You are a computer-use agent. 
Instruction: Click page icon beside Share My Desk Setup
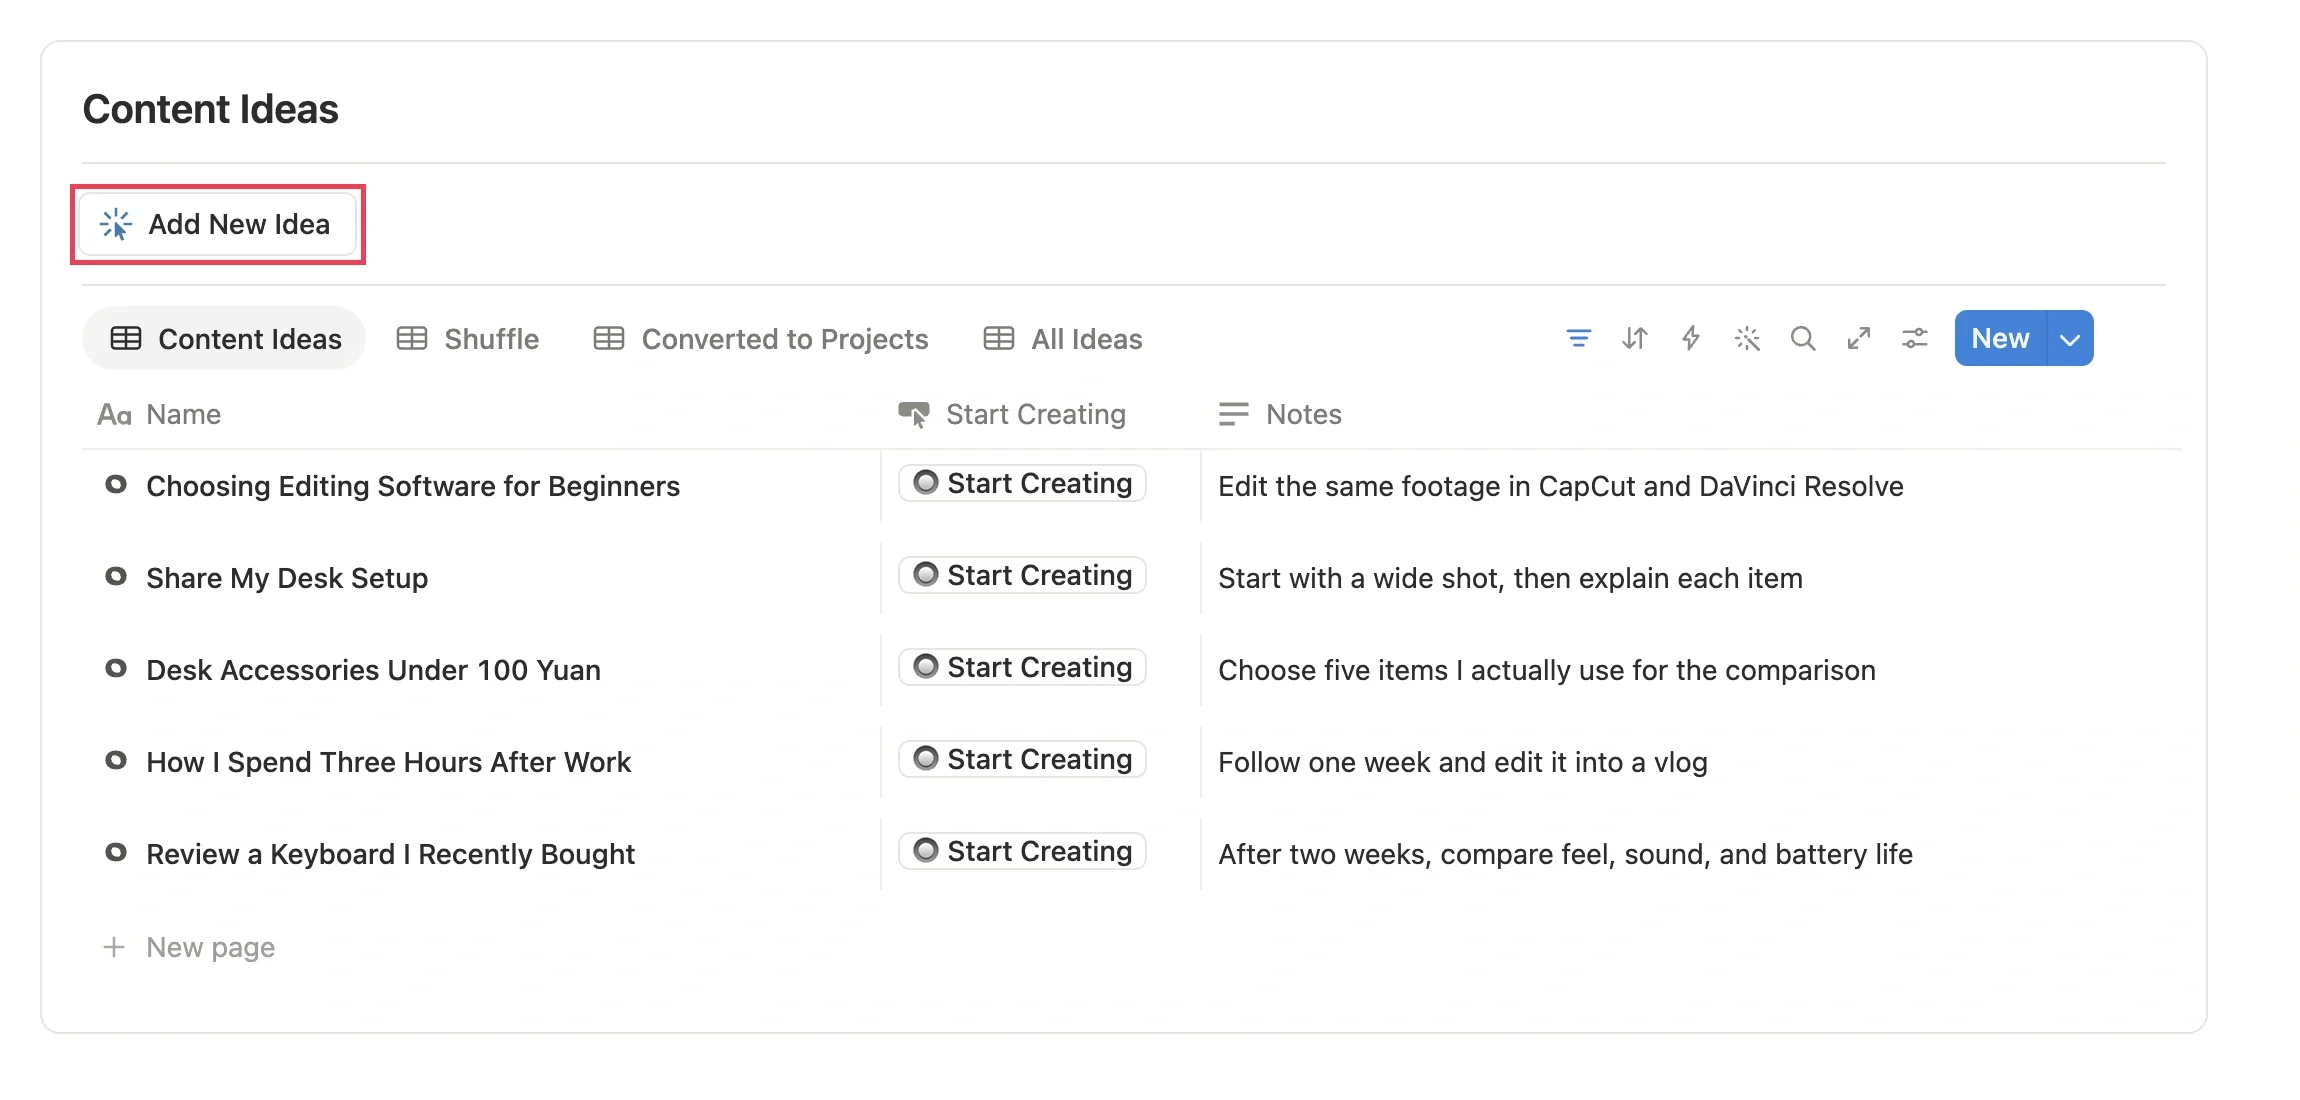coord(116,577)
